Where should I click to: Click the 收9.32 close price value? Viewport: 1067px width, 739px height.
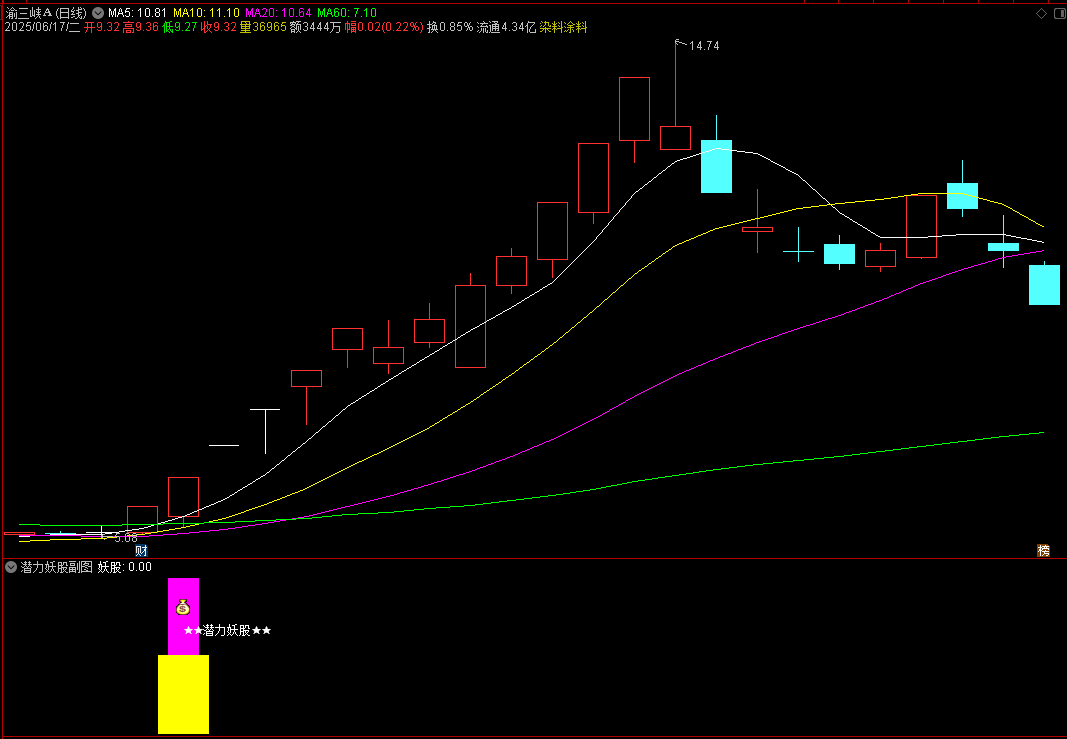(218, 27)
